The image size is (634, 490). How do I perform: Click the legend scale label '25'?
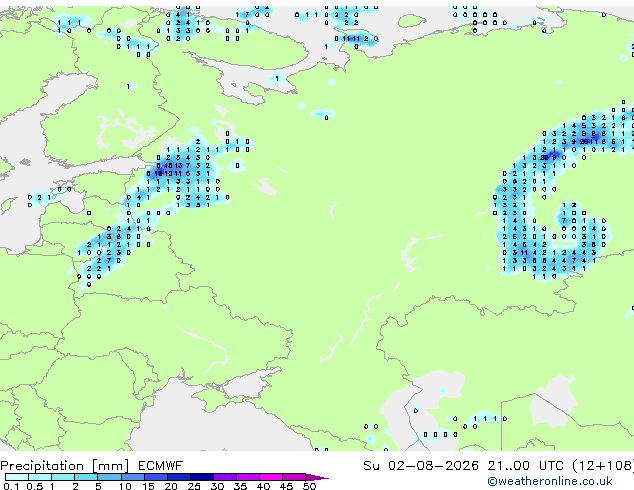194,486
